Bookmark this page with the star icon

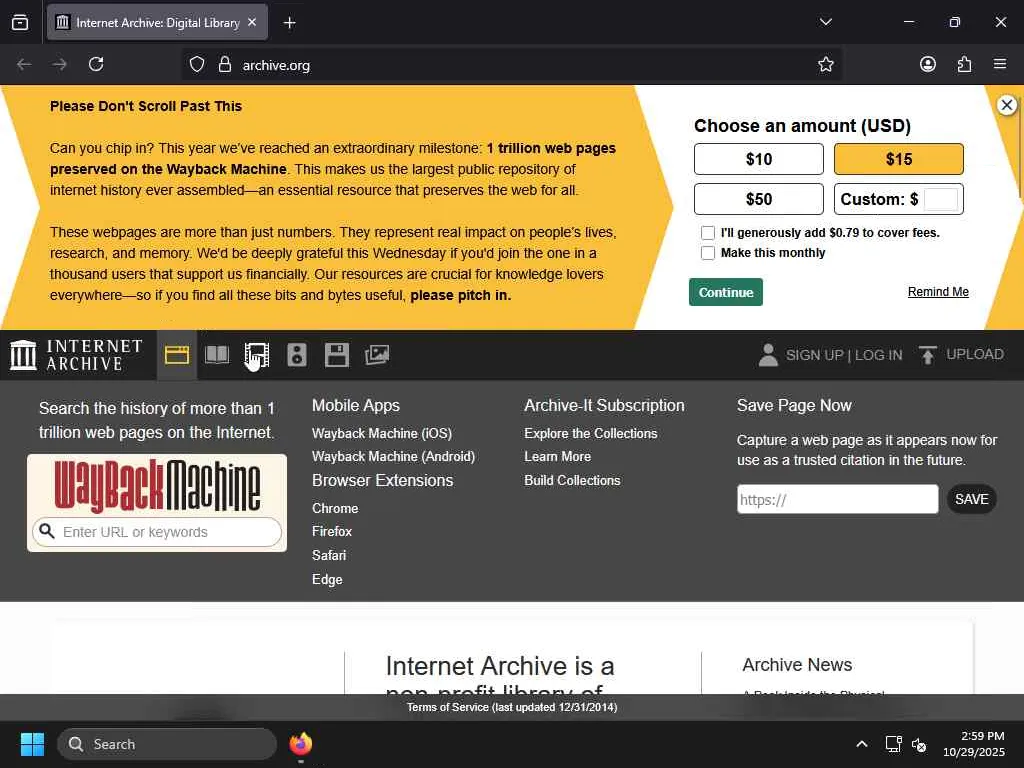(x=825, y=64)
